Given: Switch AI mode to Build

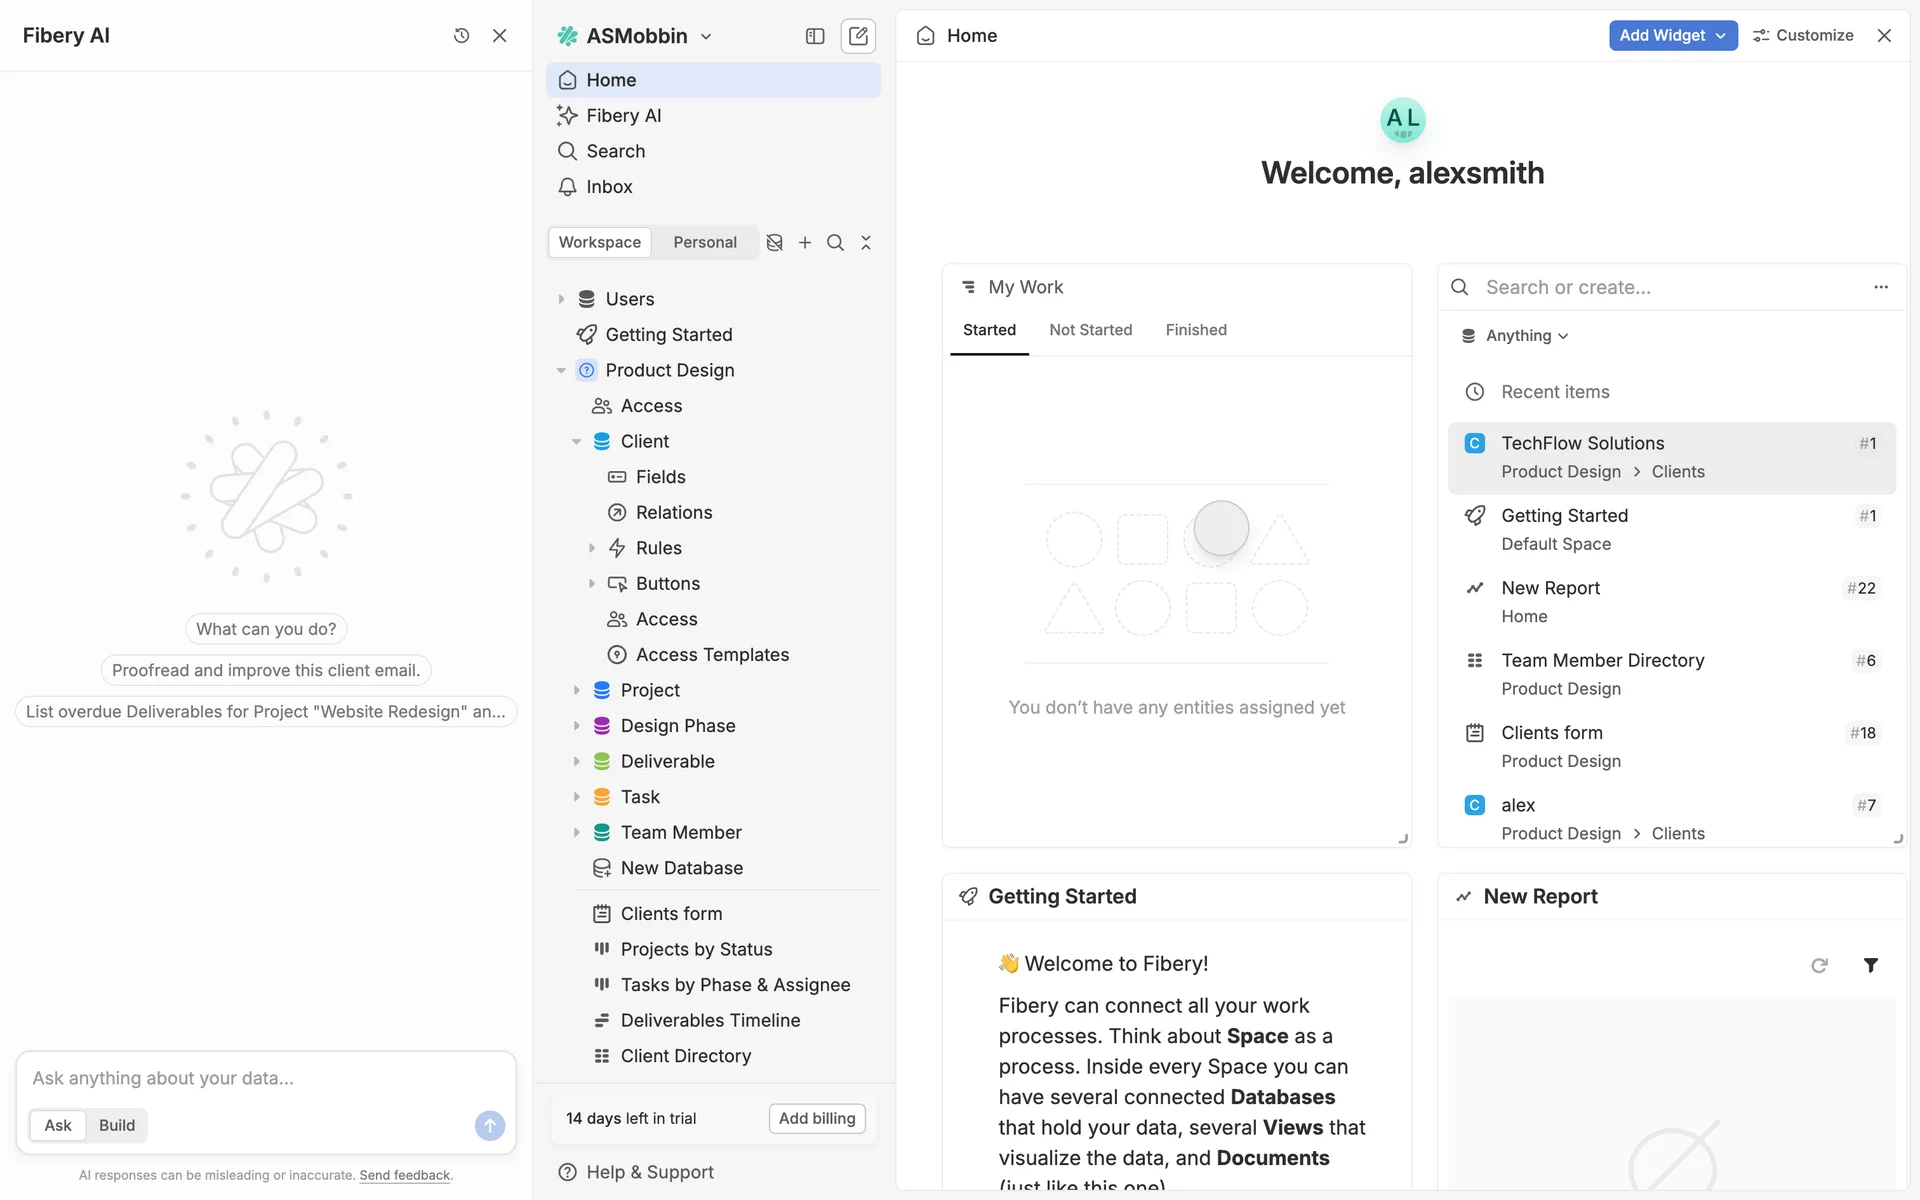Looking at the screenshot, I should tap(117, 1125).
